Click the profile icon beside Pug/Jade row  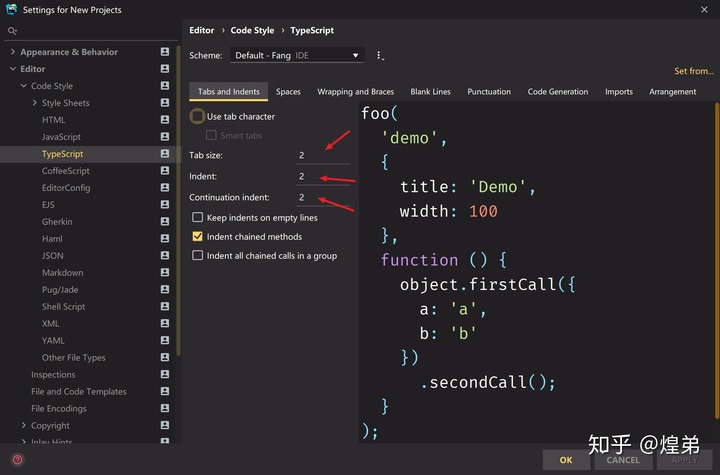(165, 289)
